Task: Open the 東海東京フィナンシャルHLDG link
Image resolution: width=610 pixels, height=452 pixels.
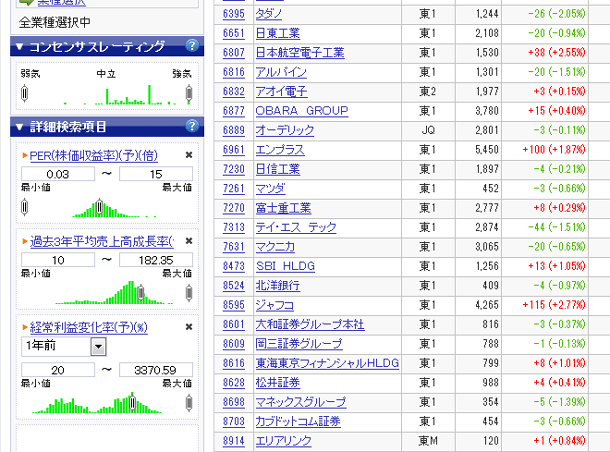Action: pyautogui.click(x=328, y=363)
